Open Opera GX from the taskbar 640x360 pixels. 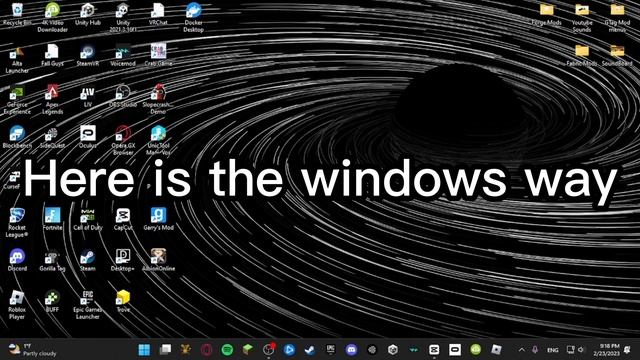[x=206, y=350]
